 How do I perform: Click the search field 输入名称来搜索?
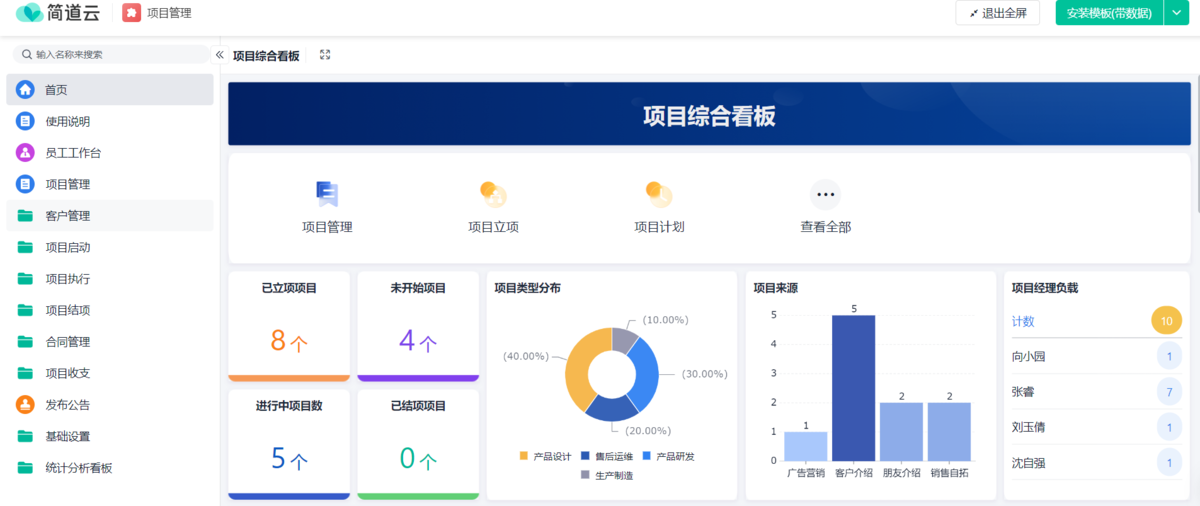click(x=110, y=55)
